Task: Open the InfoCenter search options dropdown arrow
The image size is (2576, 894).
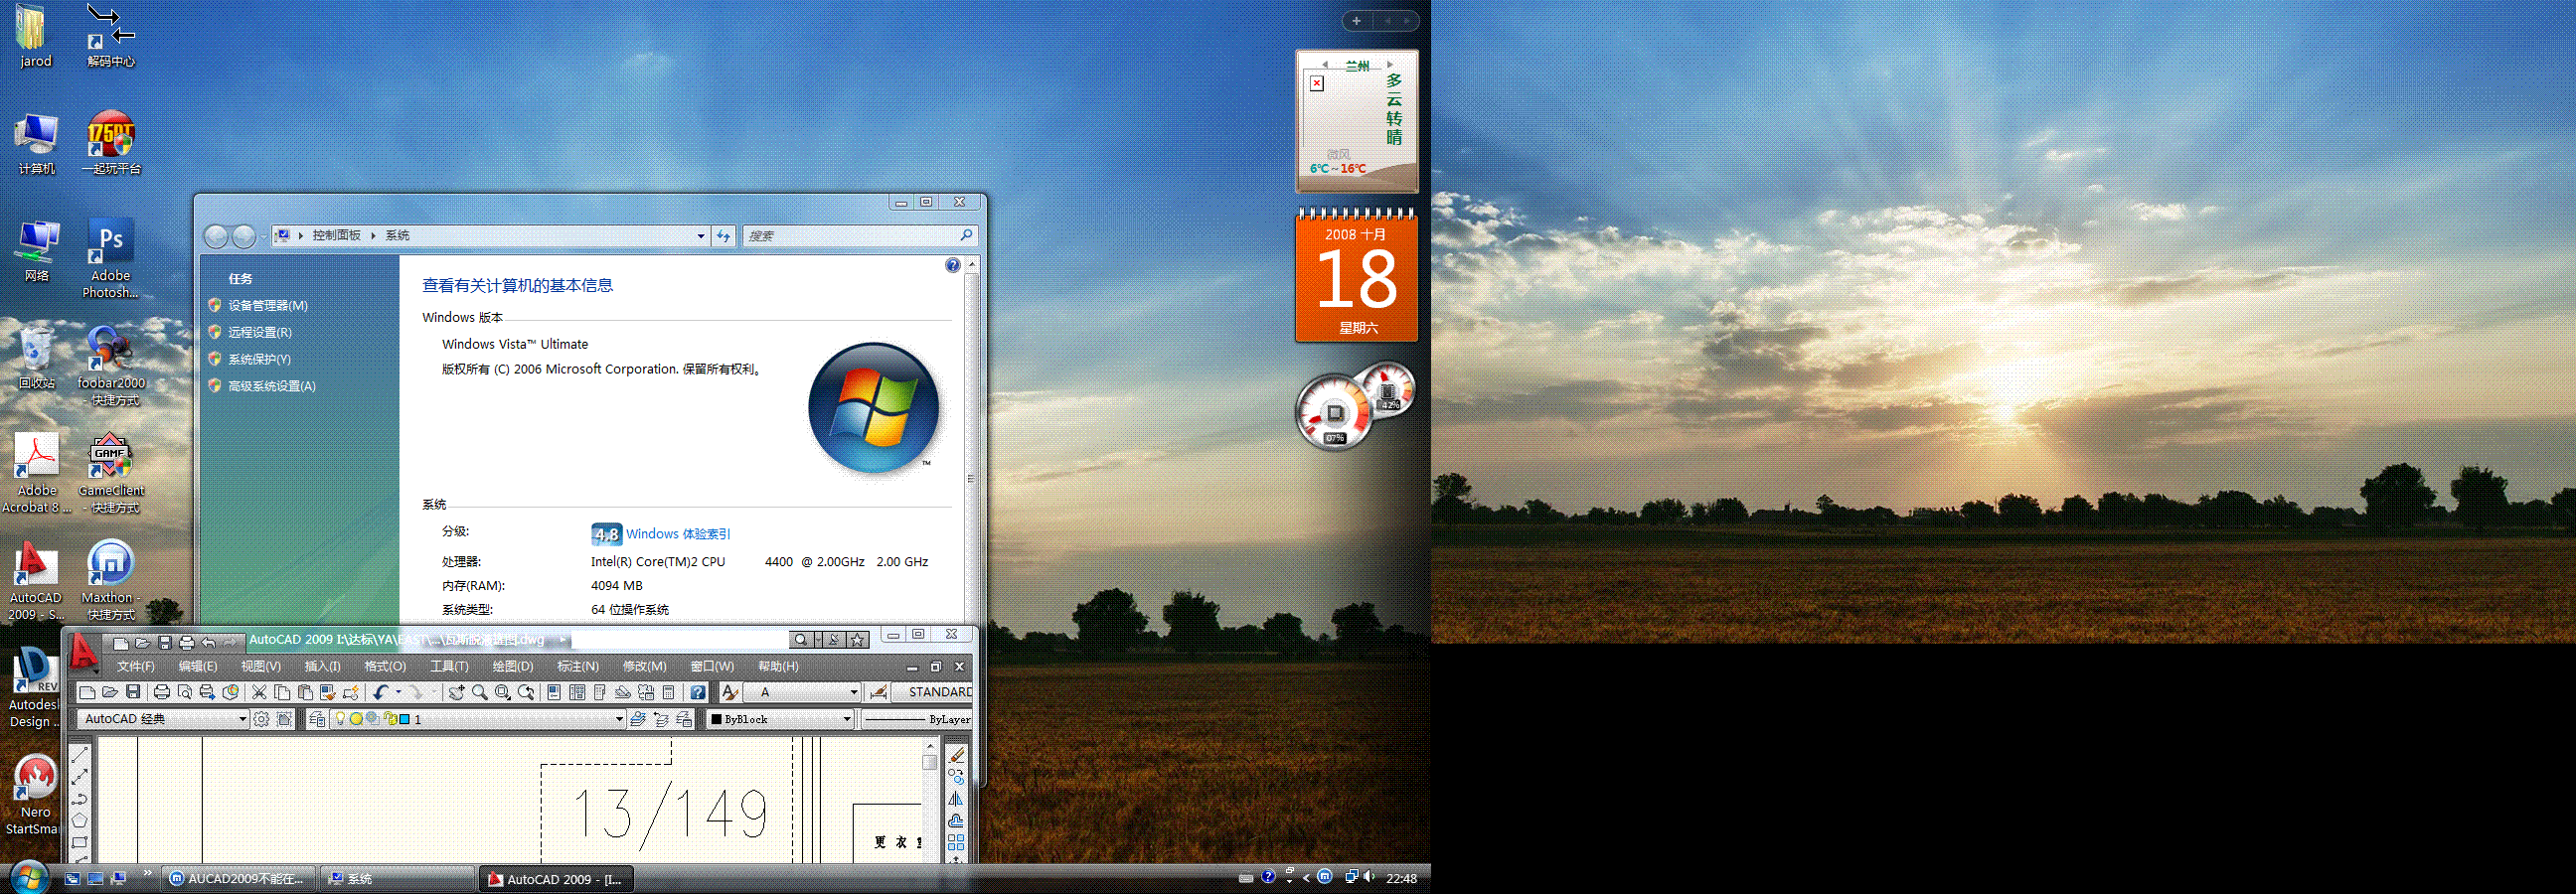Action: [x=818, y=640]
